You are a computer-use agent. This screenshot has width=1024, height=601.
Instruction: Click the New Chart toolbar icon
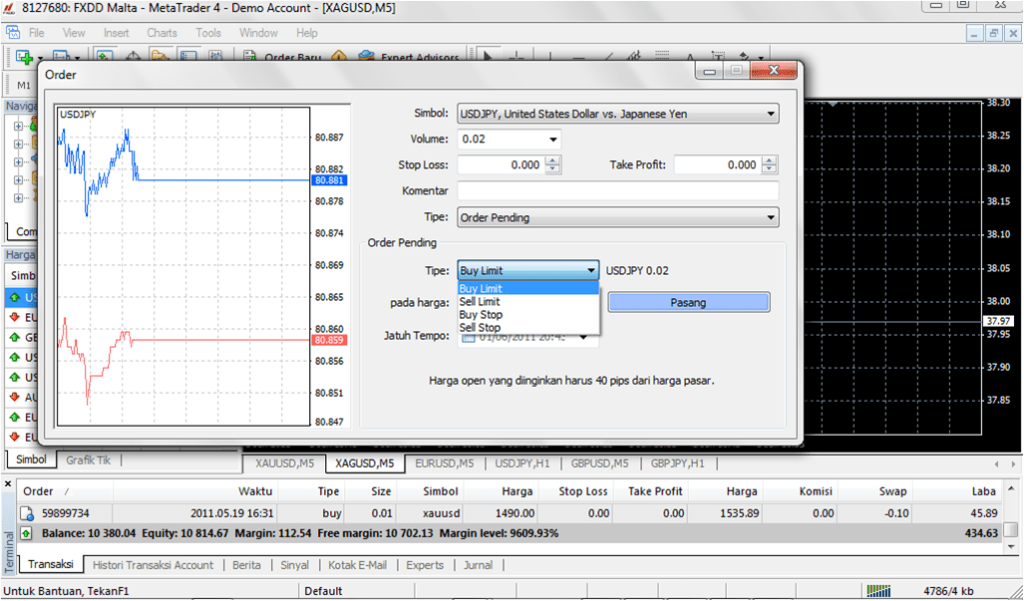point(25,57)
